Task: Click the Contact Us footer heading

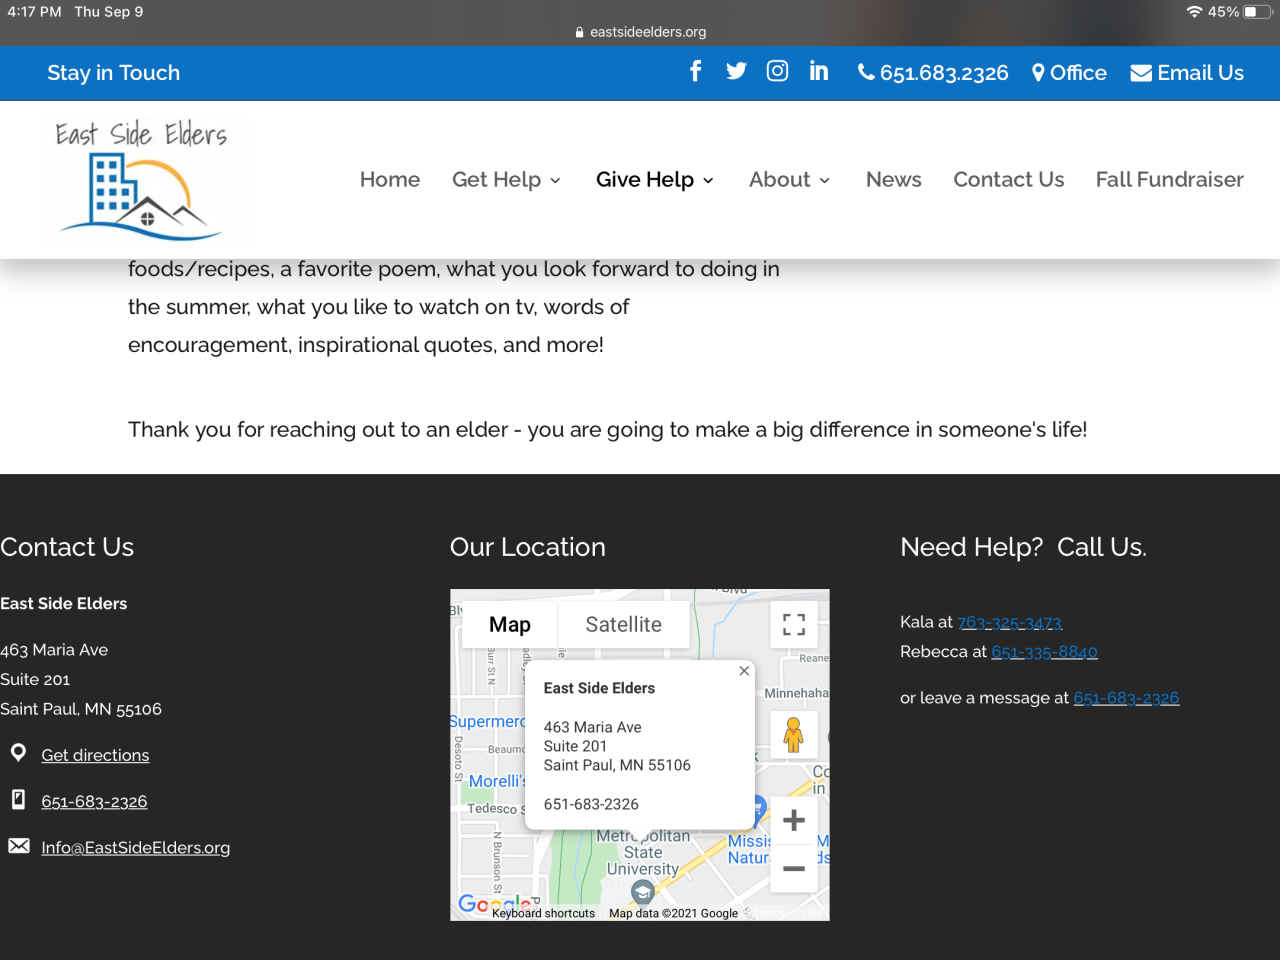Action: [x=67, y=547]
